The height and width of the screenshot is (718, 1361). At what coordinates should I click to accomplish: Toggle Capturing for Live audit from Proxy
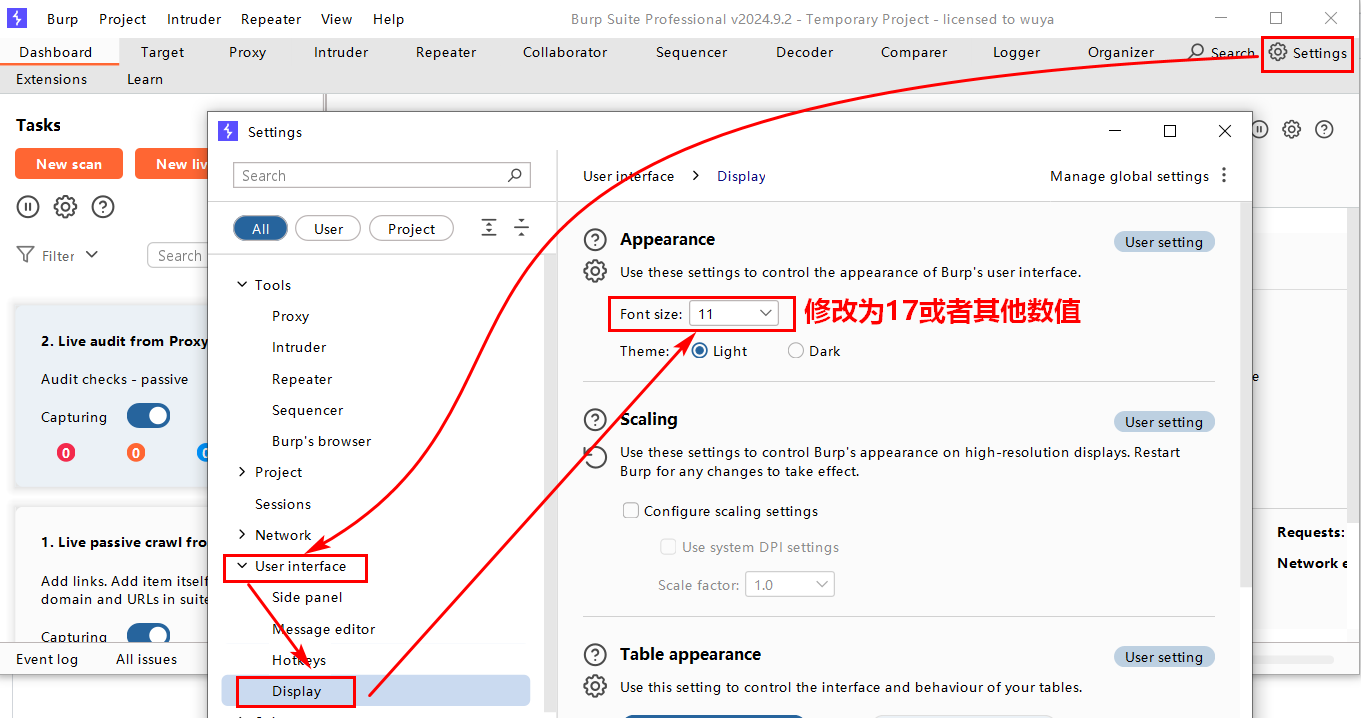click(x=148, y=416)
